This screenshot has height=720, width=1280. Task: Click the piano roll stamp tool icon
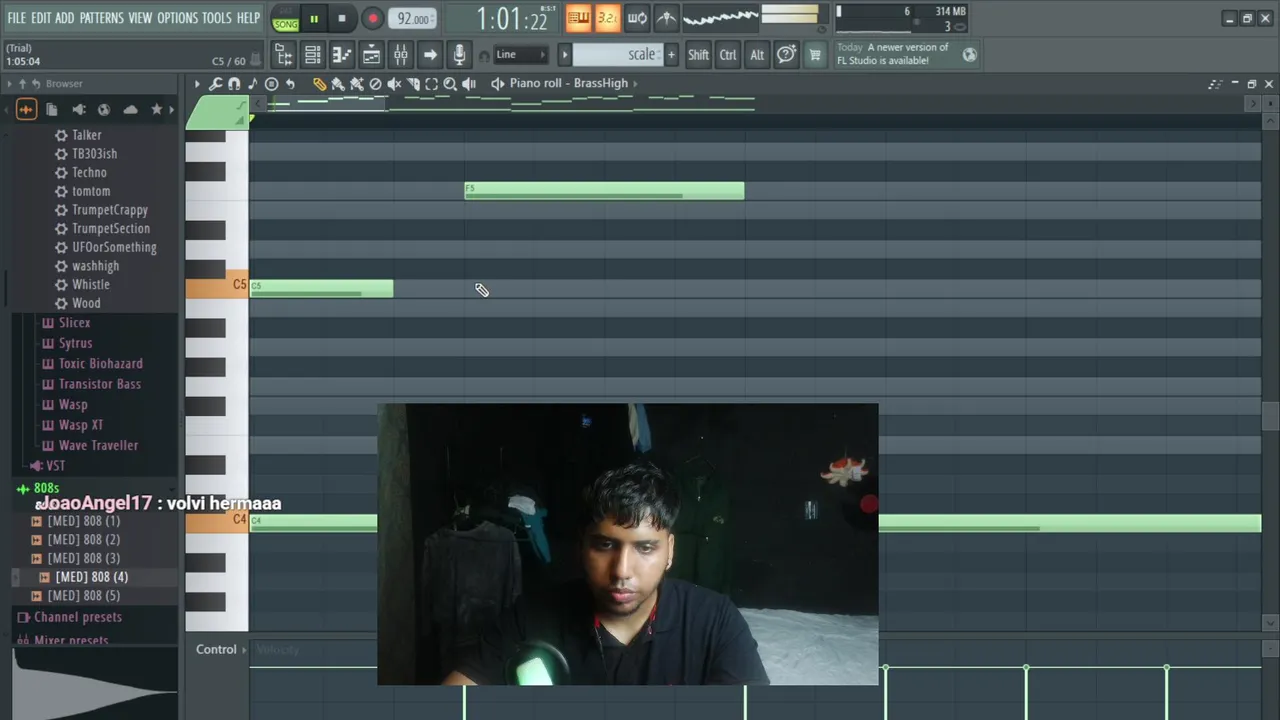tap(271, 84)
